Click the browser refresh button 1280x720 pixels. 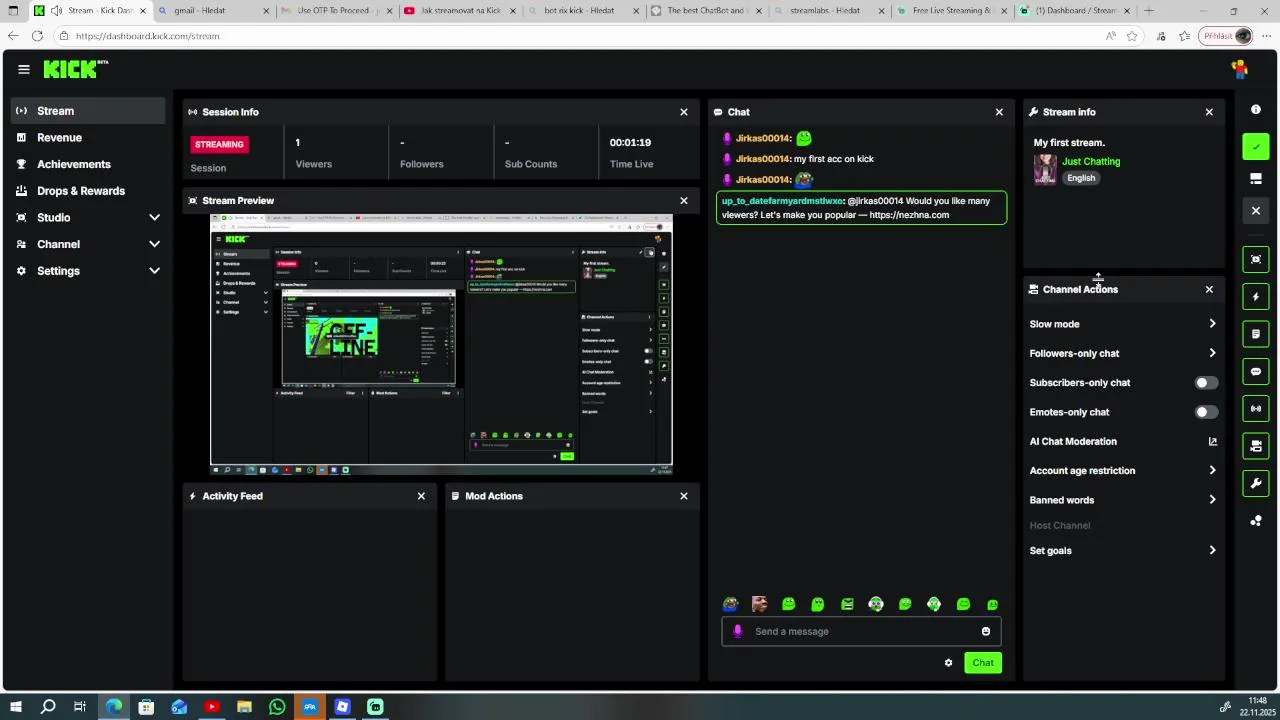[x=37, y=36]
